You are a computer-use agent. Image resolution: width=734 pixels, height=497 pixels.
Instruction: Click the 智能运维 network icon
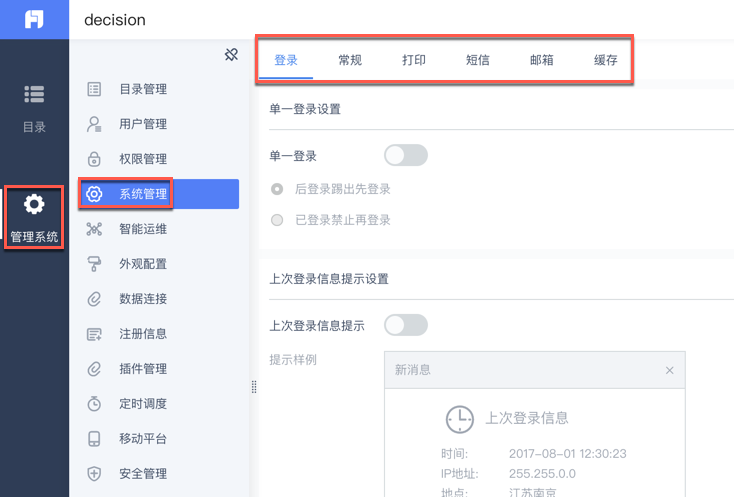click(95, 229)
